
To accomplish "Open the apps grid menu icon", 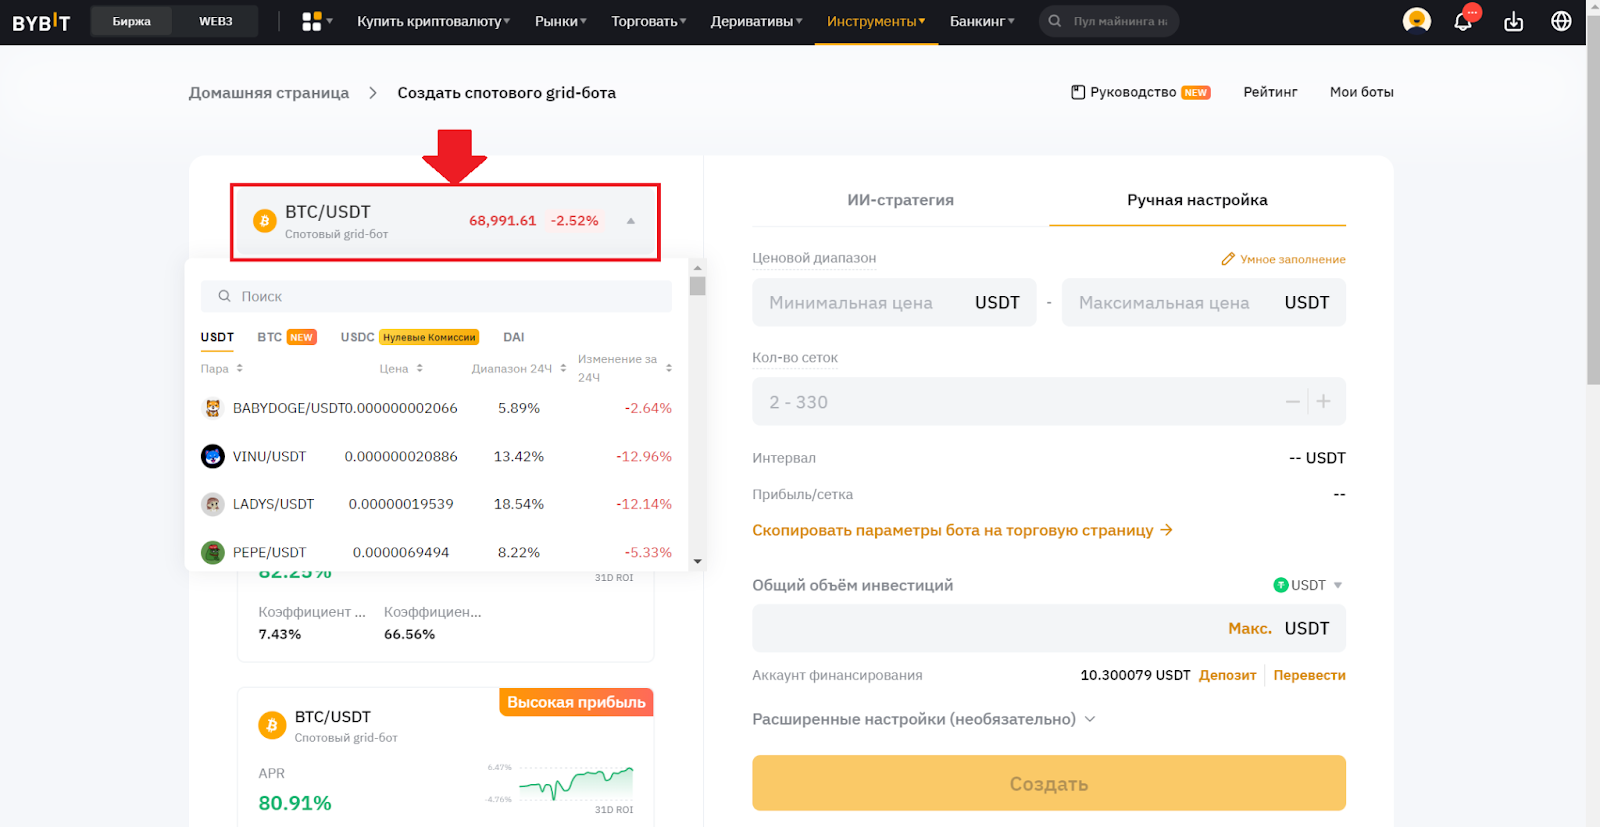I will (x=312, y=21).
